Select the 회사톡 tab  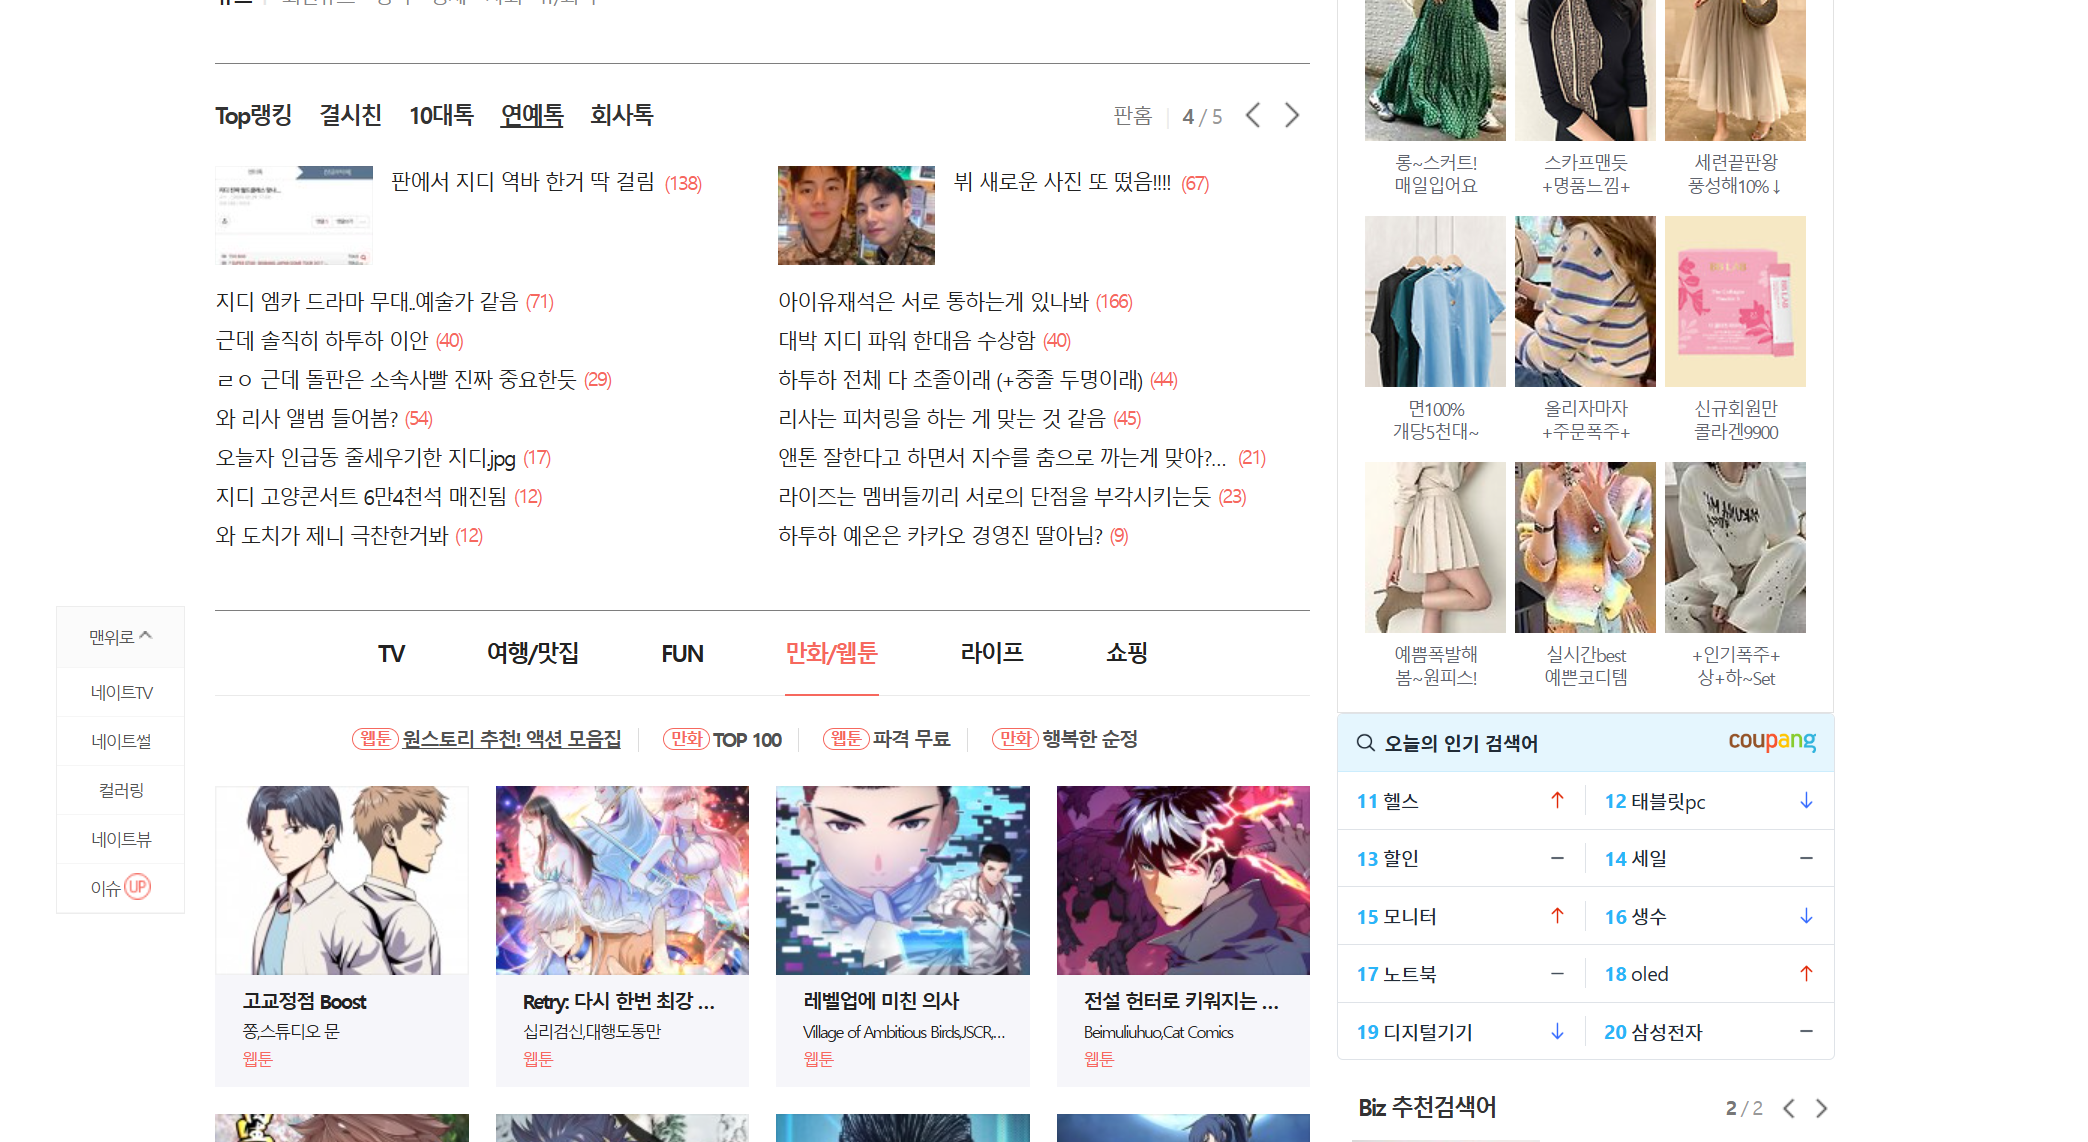621,116
